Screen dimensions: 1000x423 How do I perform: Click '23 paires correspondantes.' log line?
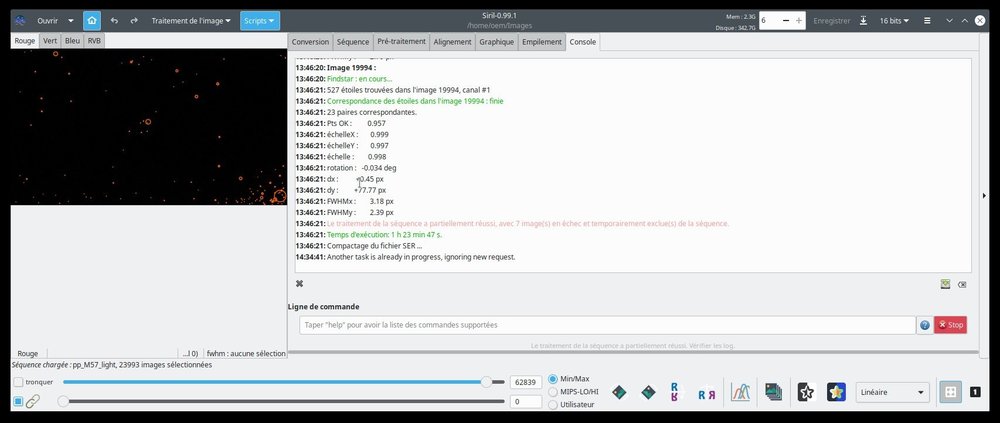(372, 112)
